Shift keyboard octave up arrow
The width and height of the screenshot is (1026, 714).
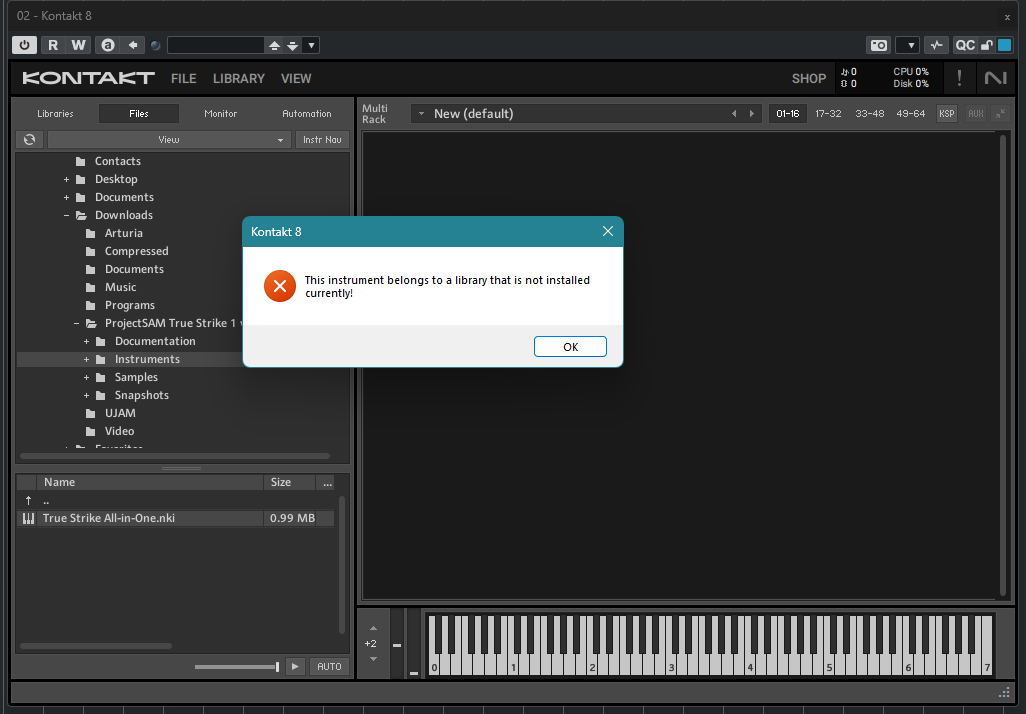(x=373, y=628)
